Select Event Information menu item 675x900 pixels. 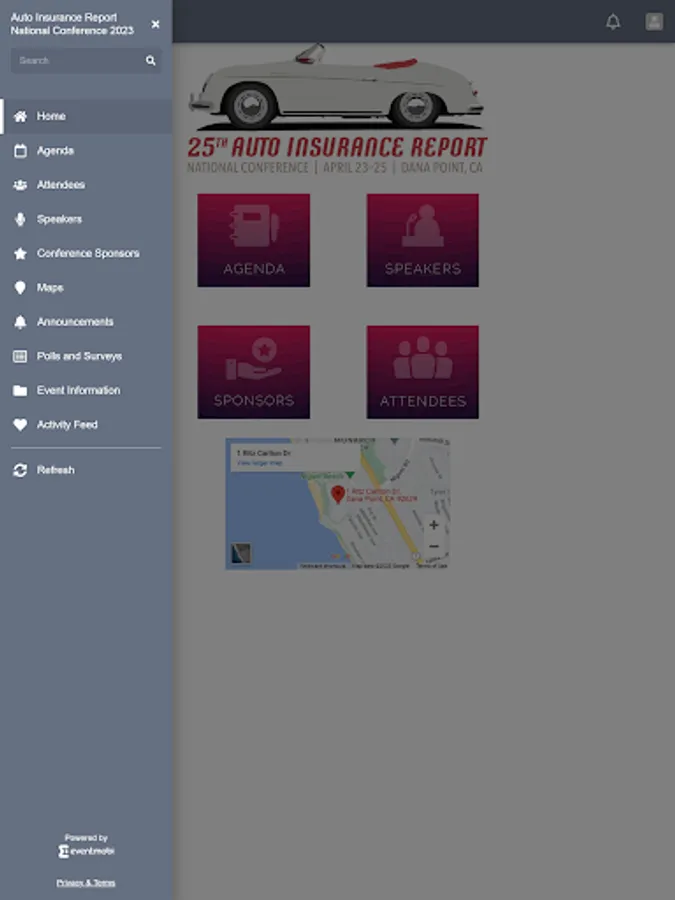coord(86,390)
